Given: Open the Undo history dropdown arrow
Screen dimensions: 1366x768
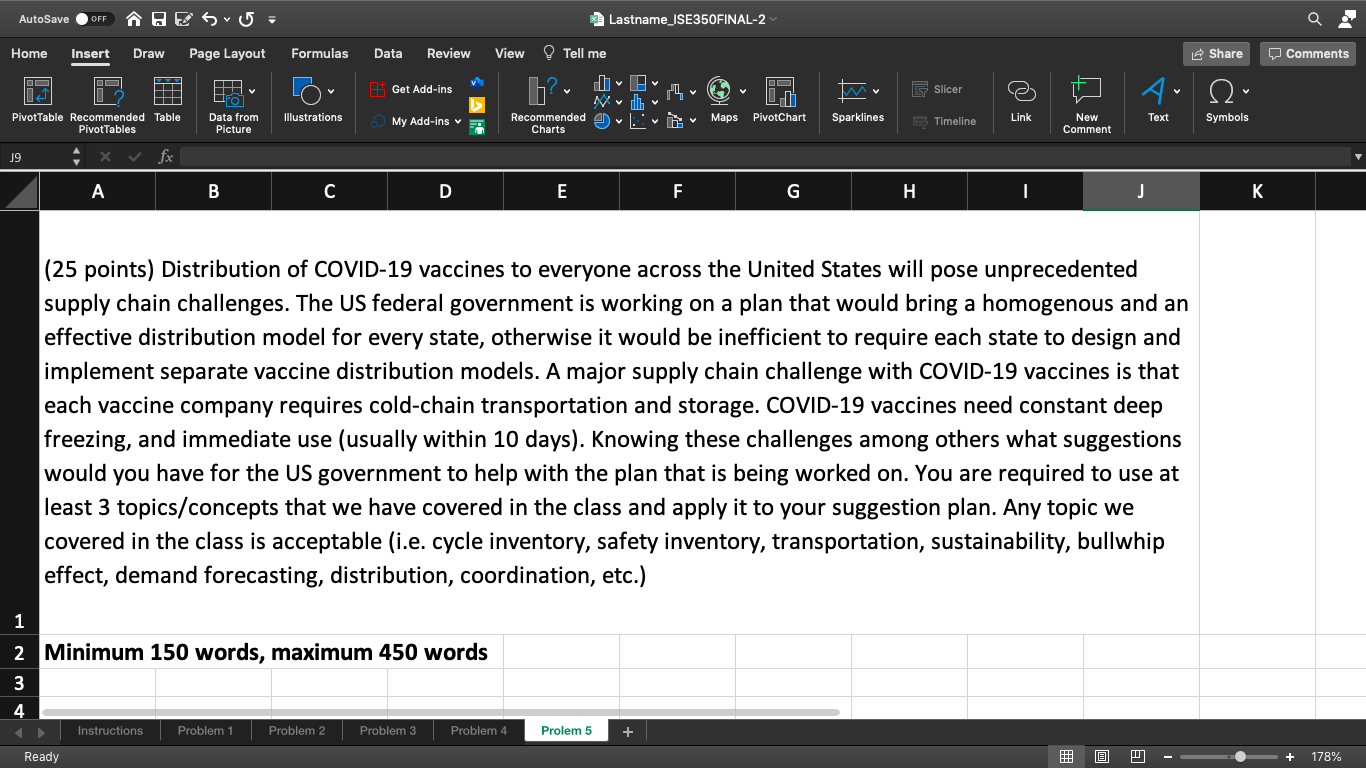Looking at the screenshot, I should point(227,19).
